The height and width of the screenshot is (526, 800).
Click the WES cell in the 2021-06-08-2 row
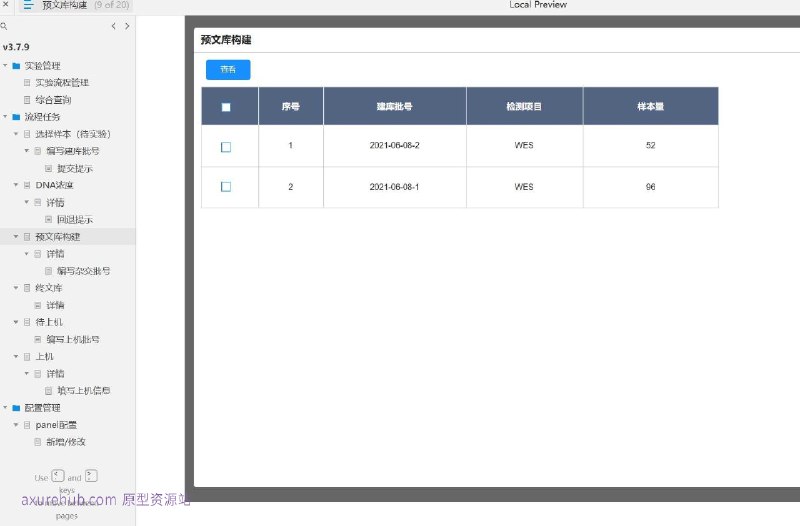coord(524,145)
